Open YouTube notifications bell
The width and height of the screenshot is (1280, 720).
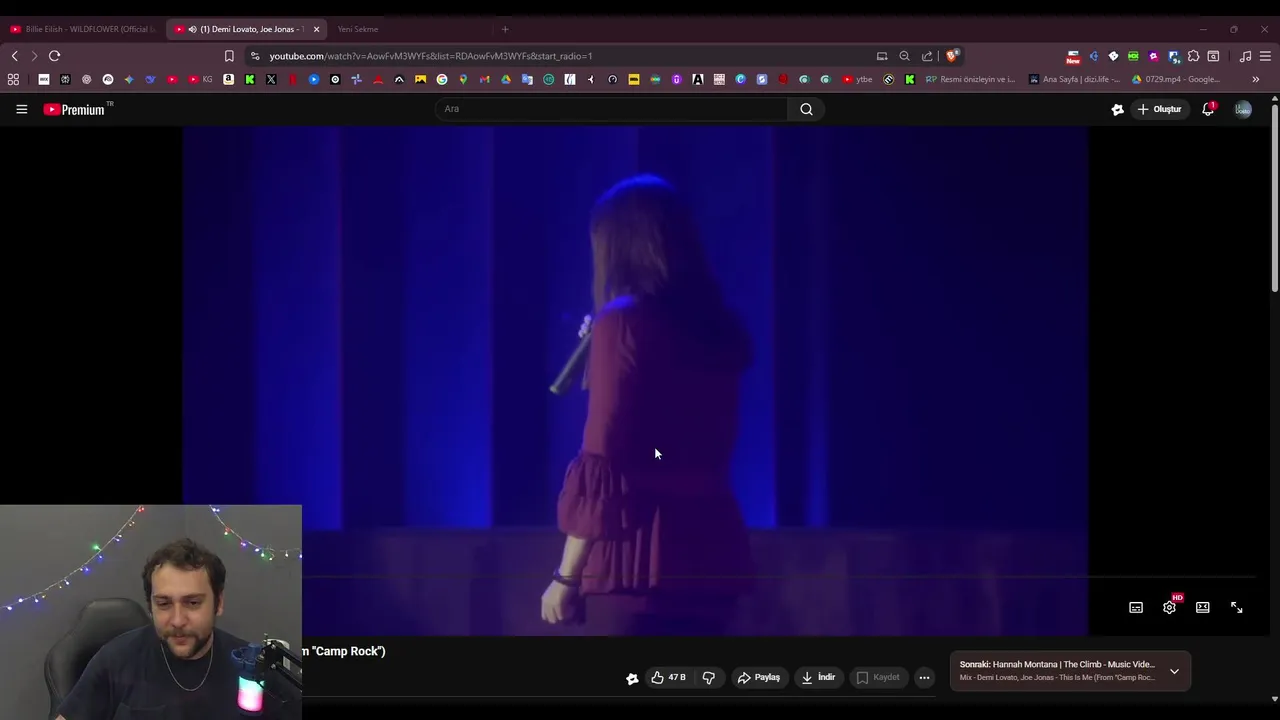coord(1208,109)
